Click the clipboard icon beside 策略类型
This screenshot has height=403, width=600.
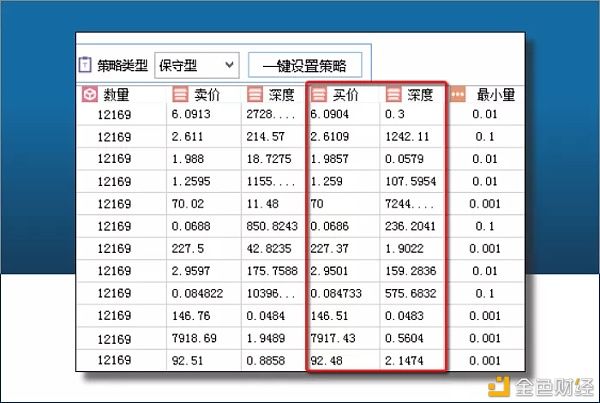click(x=85, y=65)
